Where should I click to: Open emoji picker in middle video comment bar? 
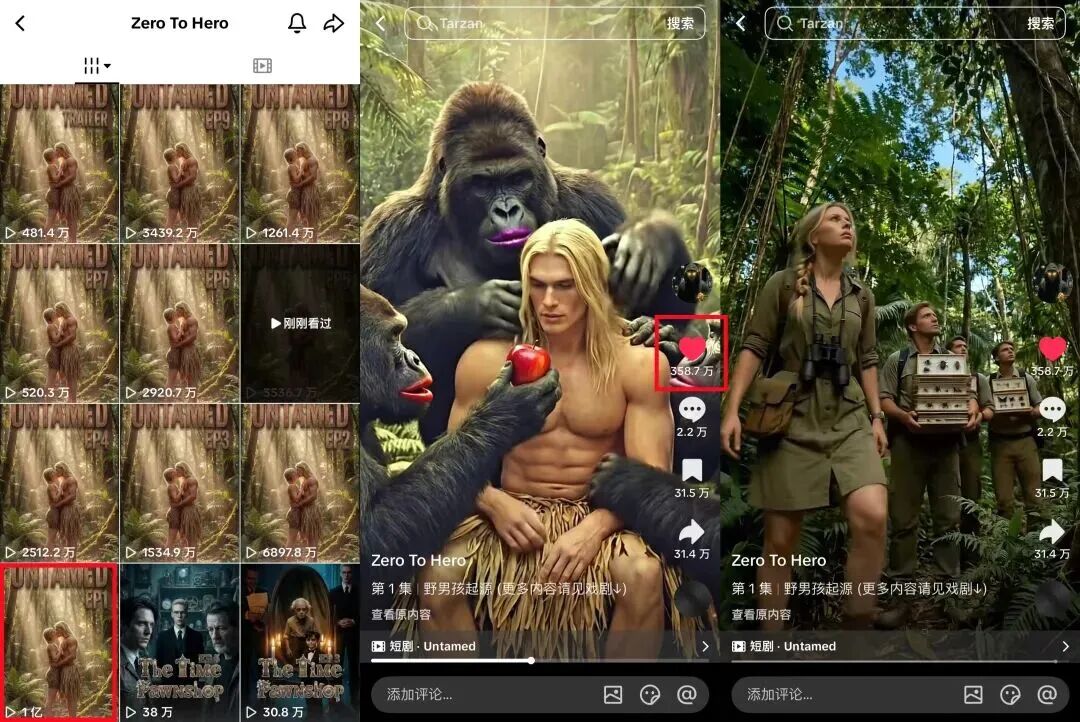tap(650, 694)
